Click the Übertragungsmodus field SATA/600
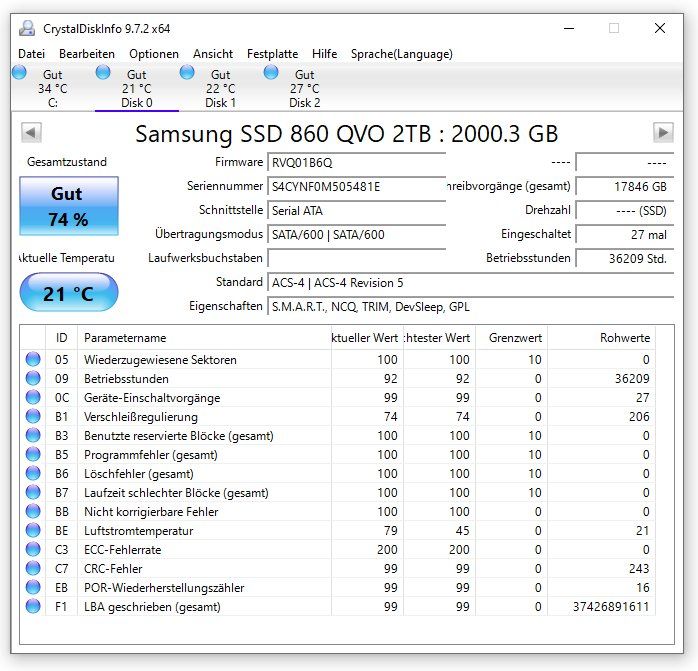The height and width of the screenshot is (671, 698). click(356, 235)
